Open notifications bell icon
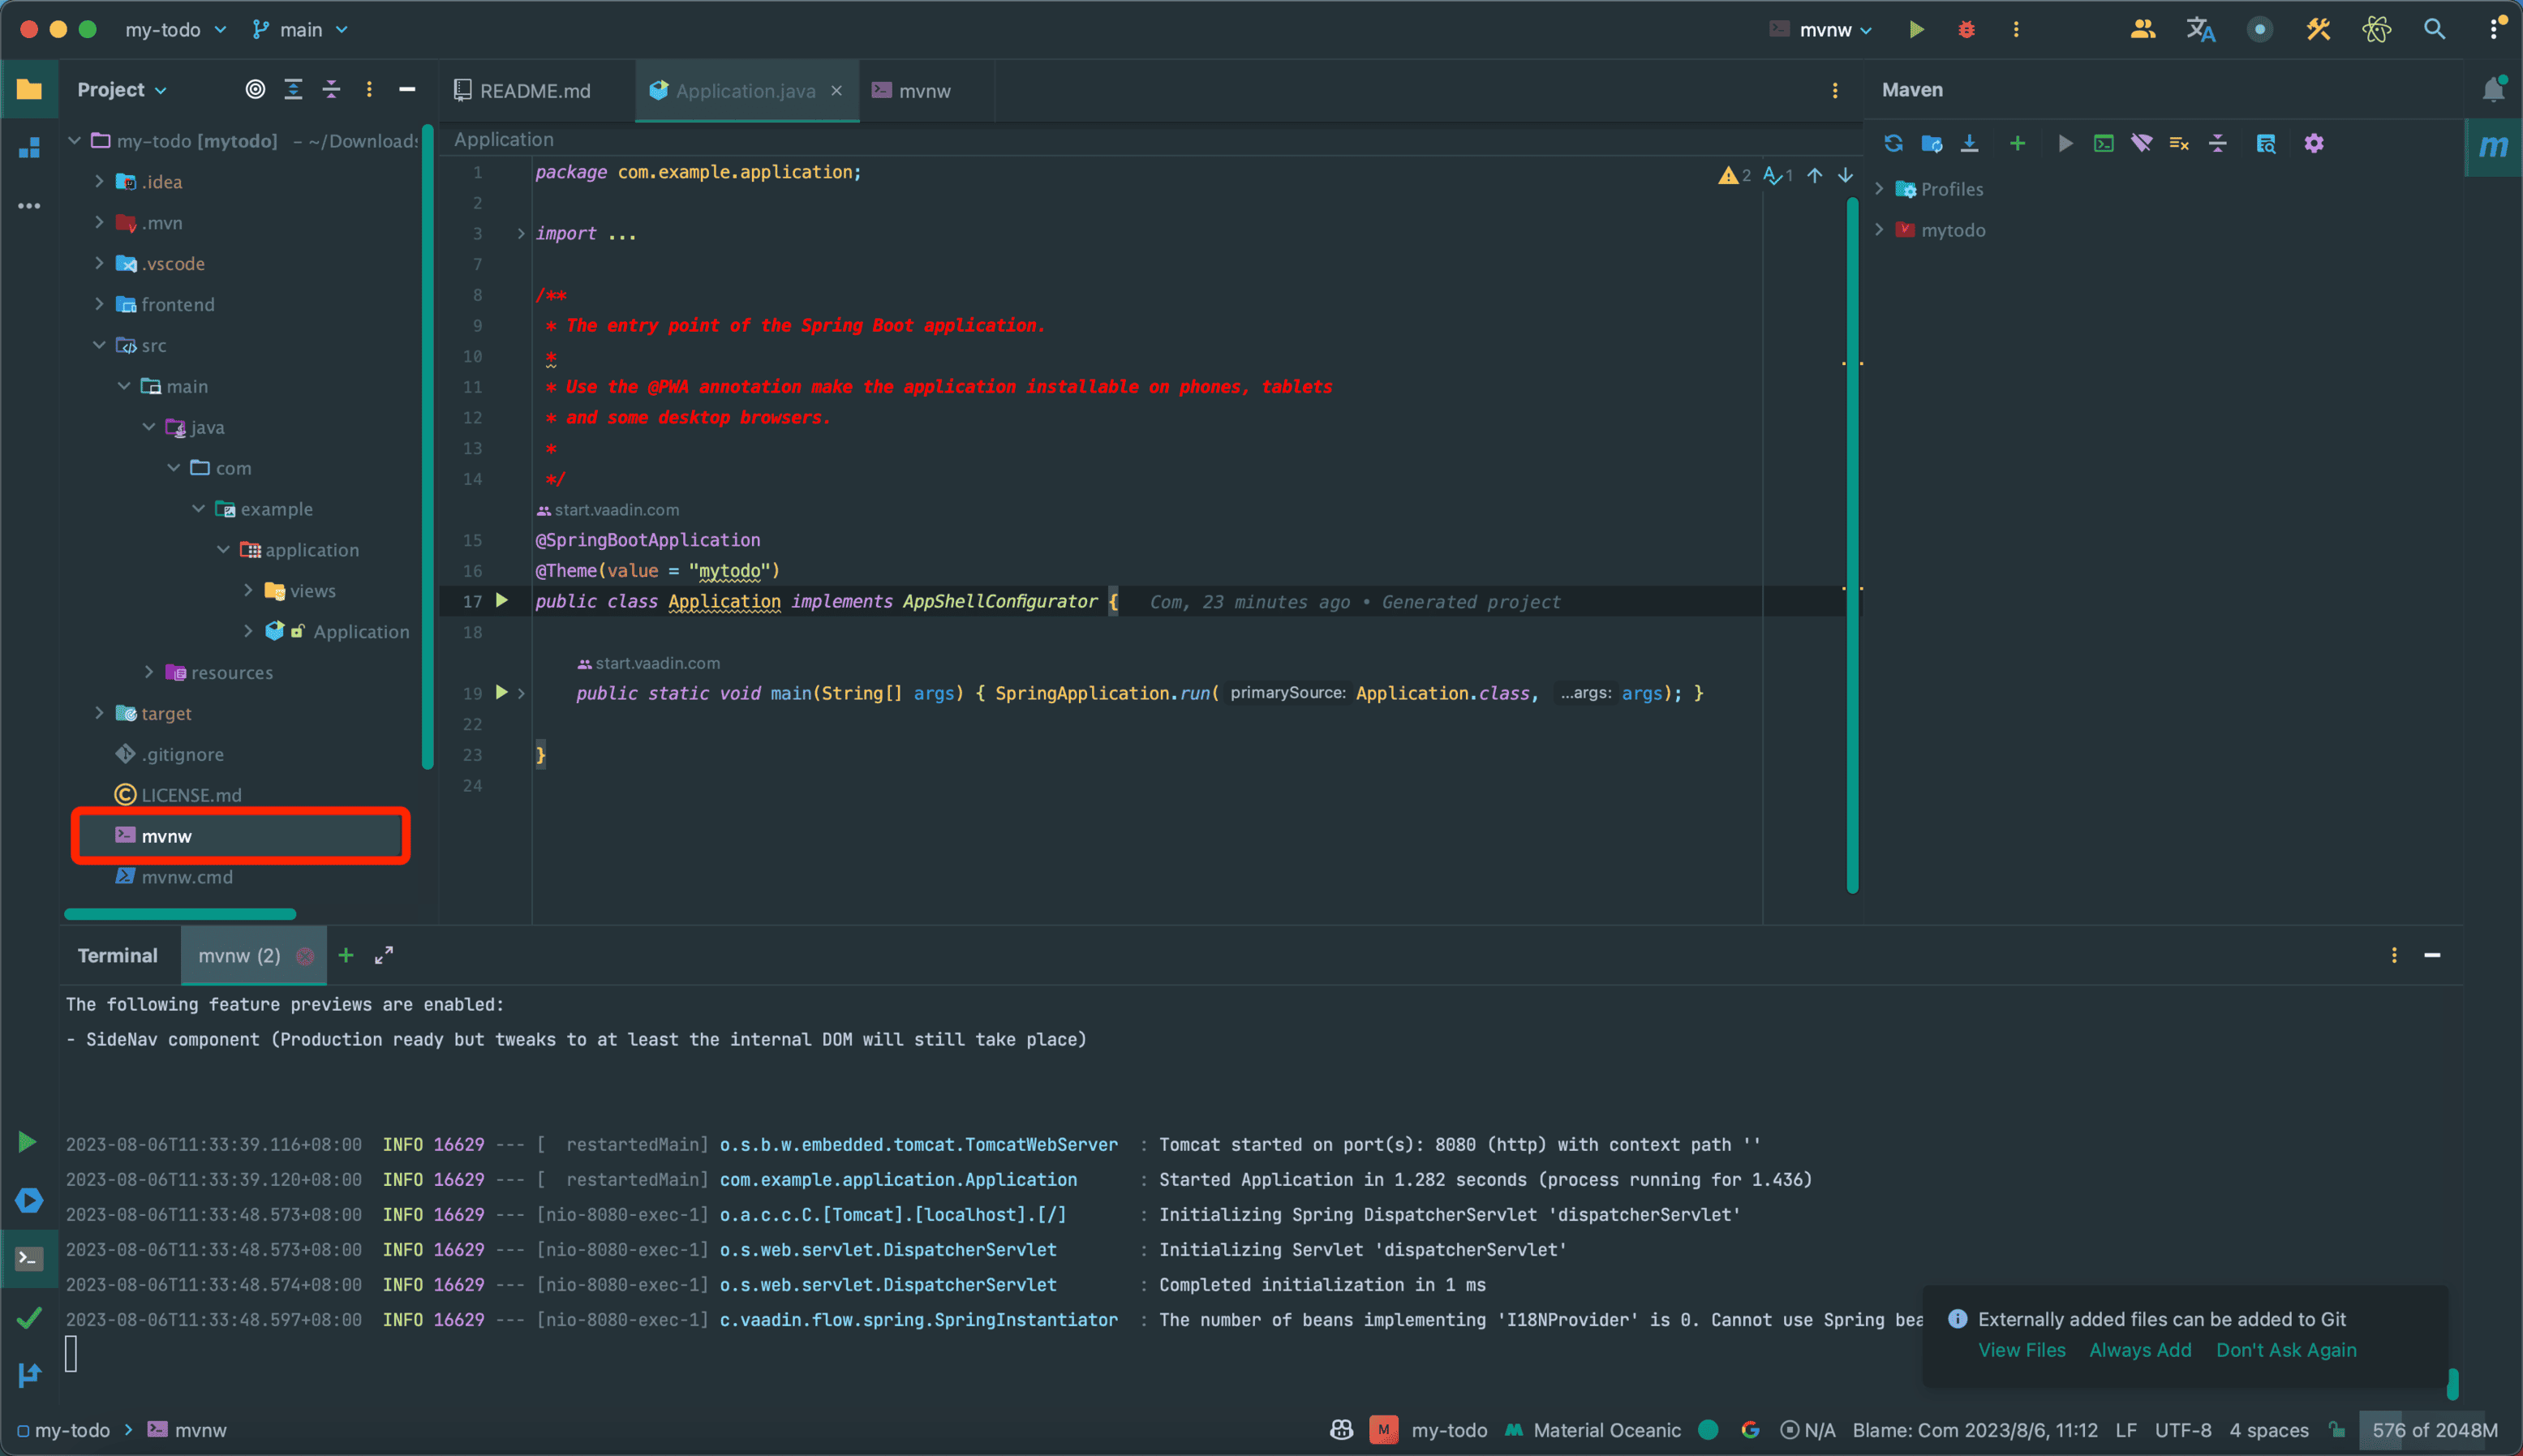 (2493, 89)
